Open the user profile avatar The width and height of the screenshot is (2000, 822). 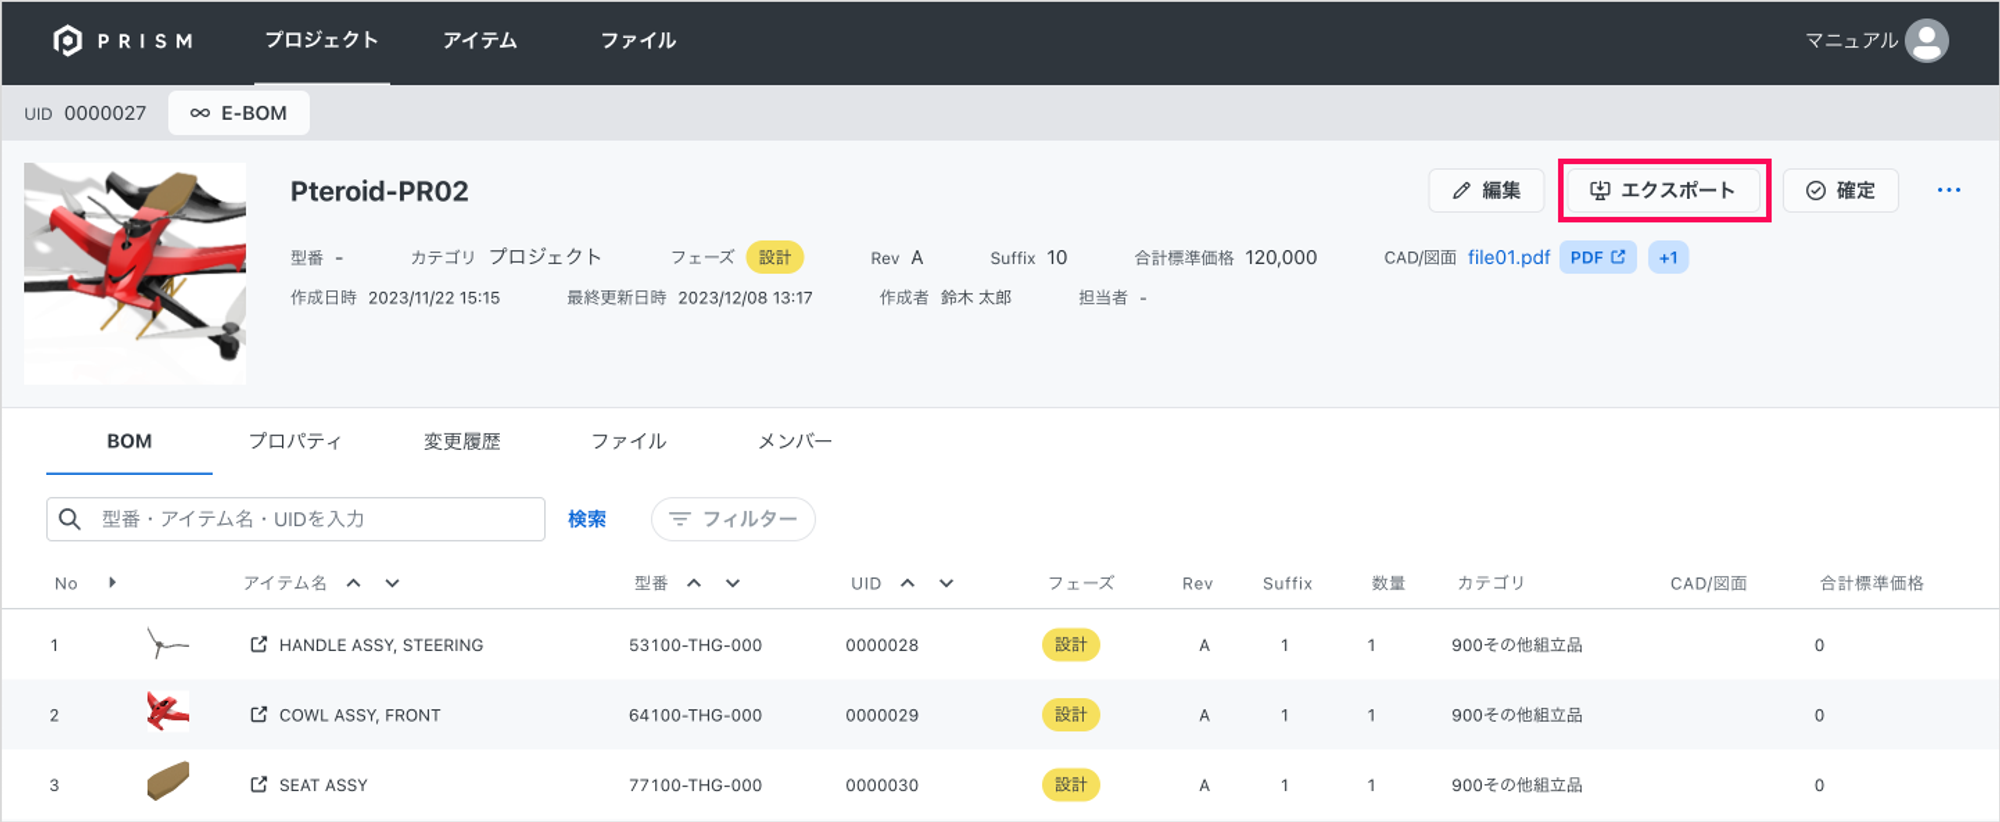click(1926, 41)
